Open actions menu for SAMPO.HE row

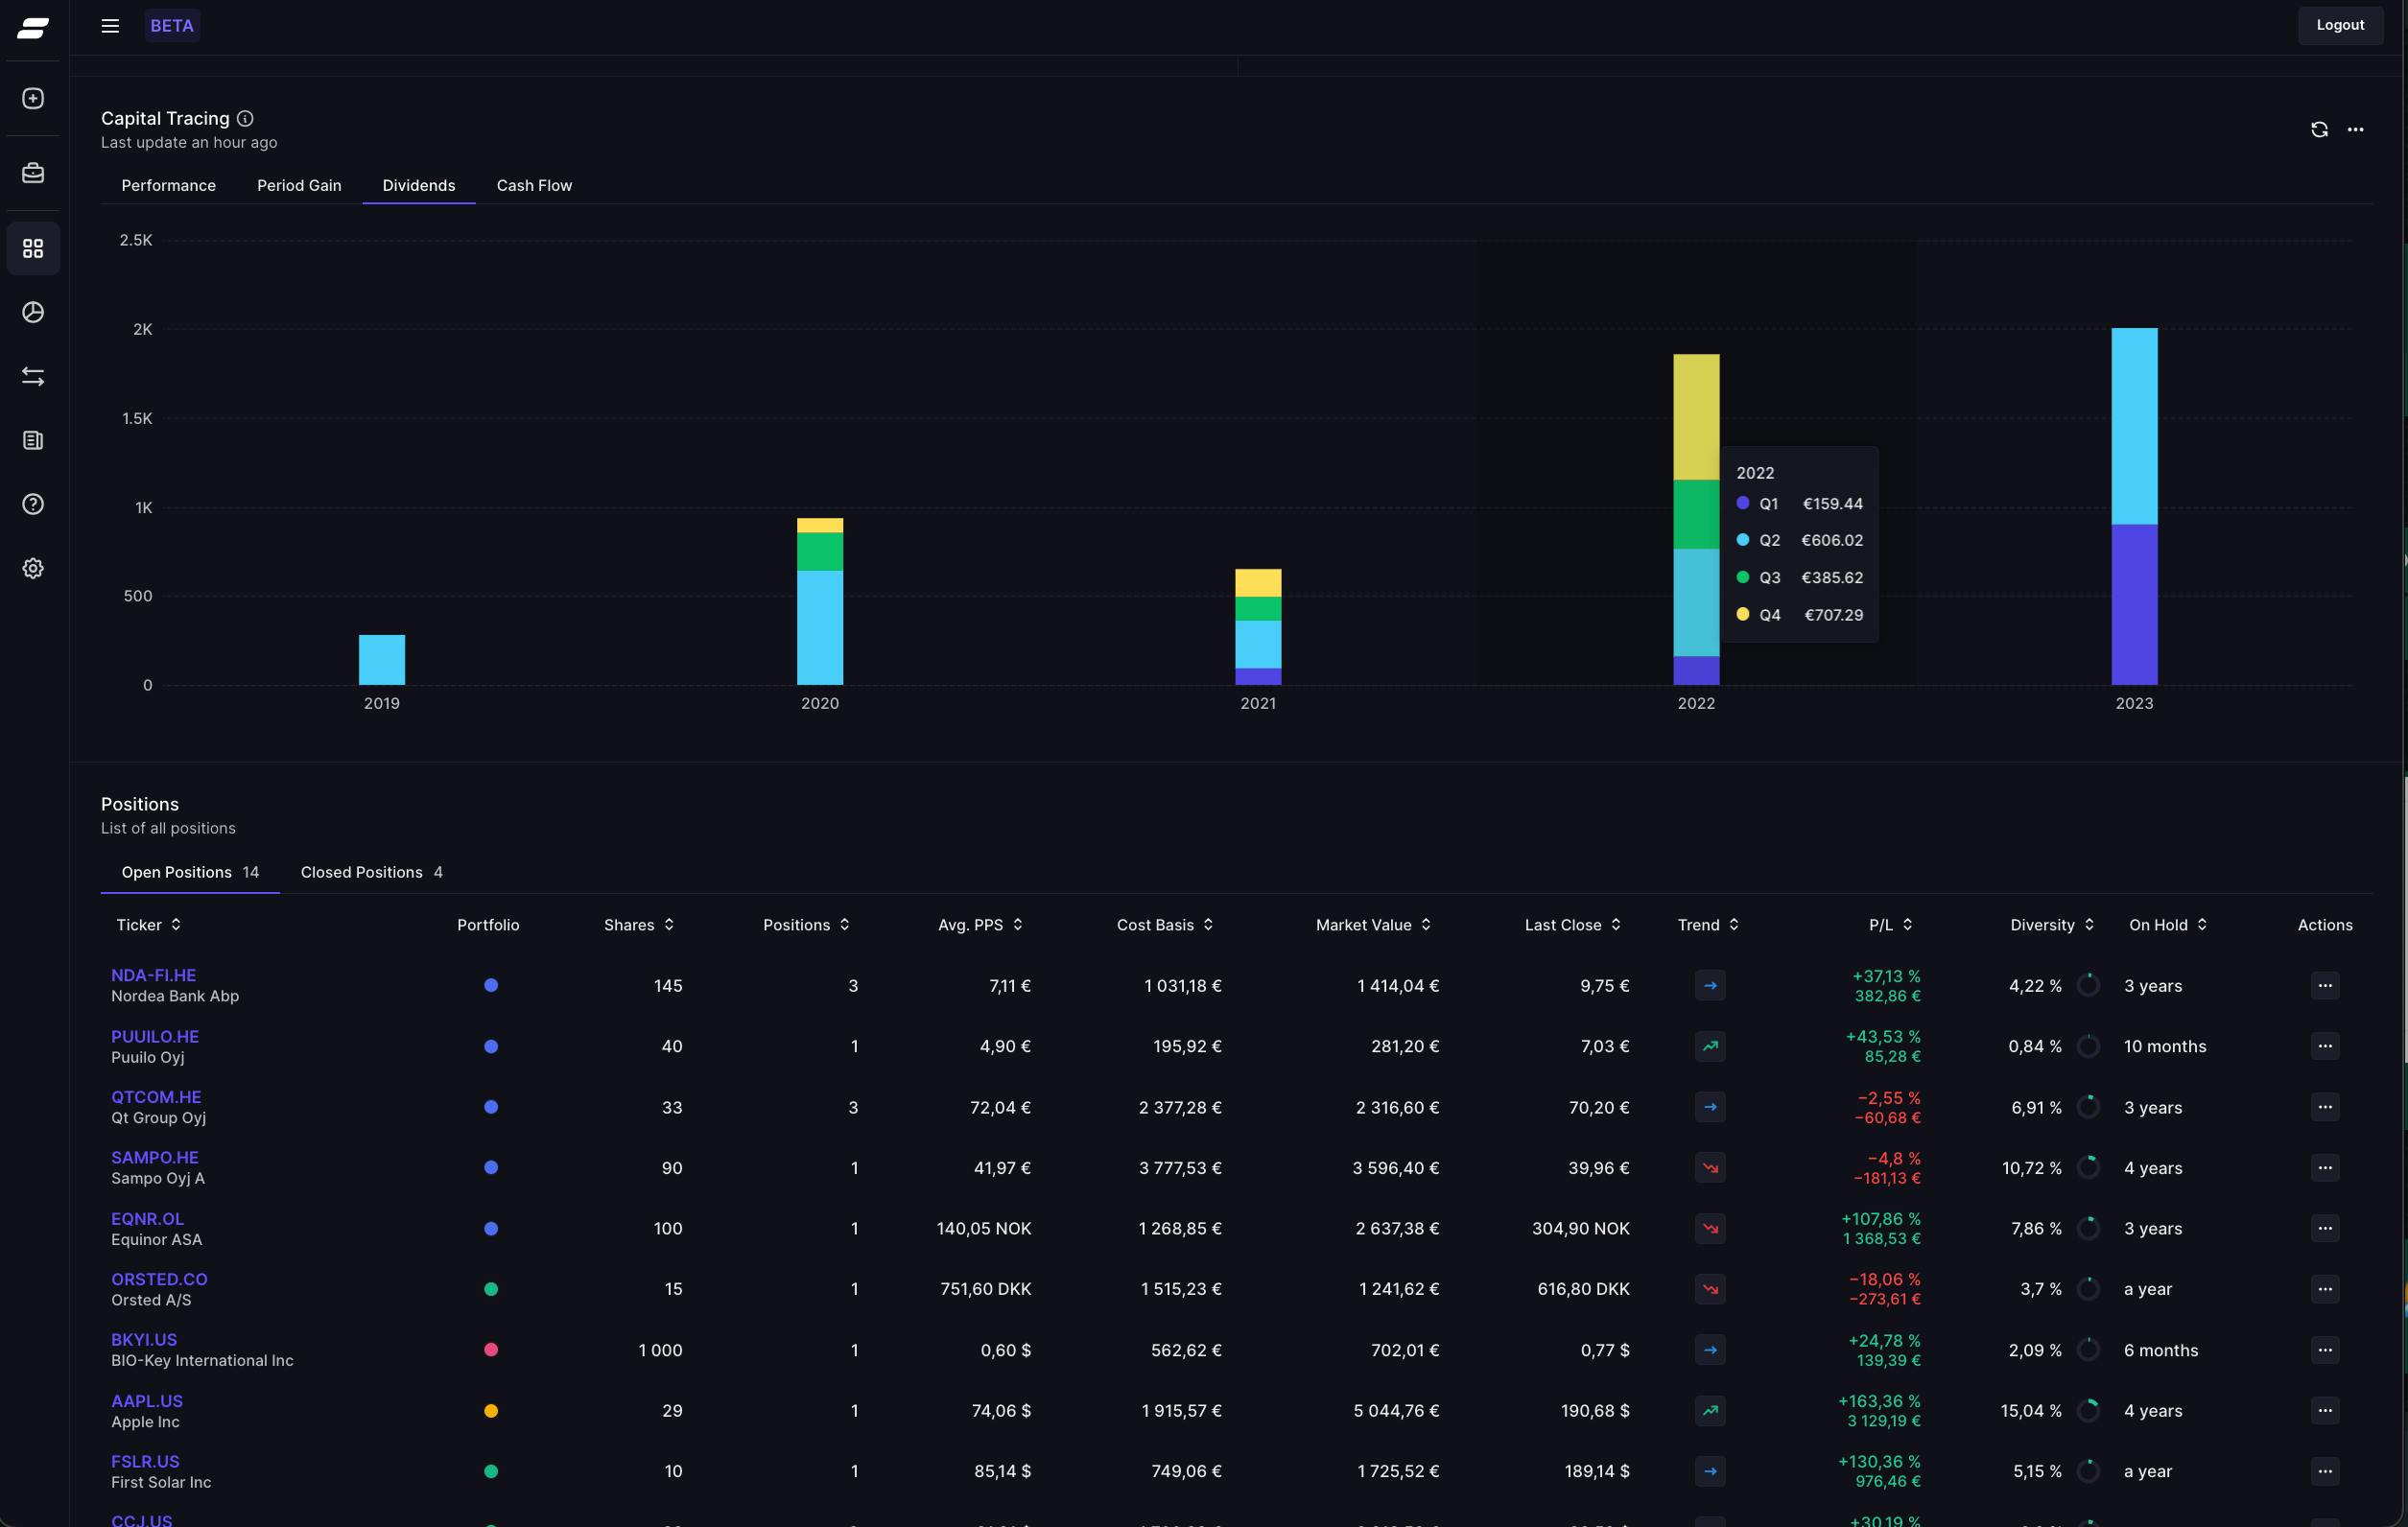click(x=2325, y=1167)
